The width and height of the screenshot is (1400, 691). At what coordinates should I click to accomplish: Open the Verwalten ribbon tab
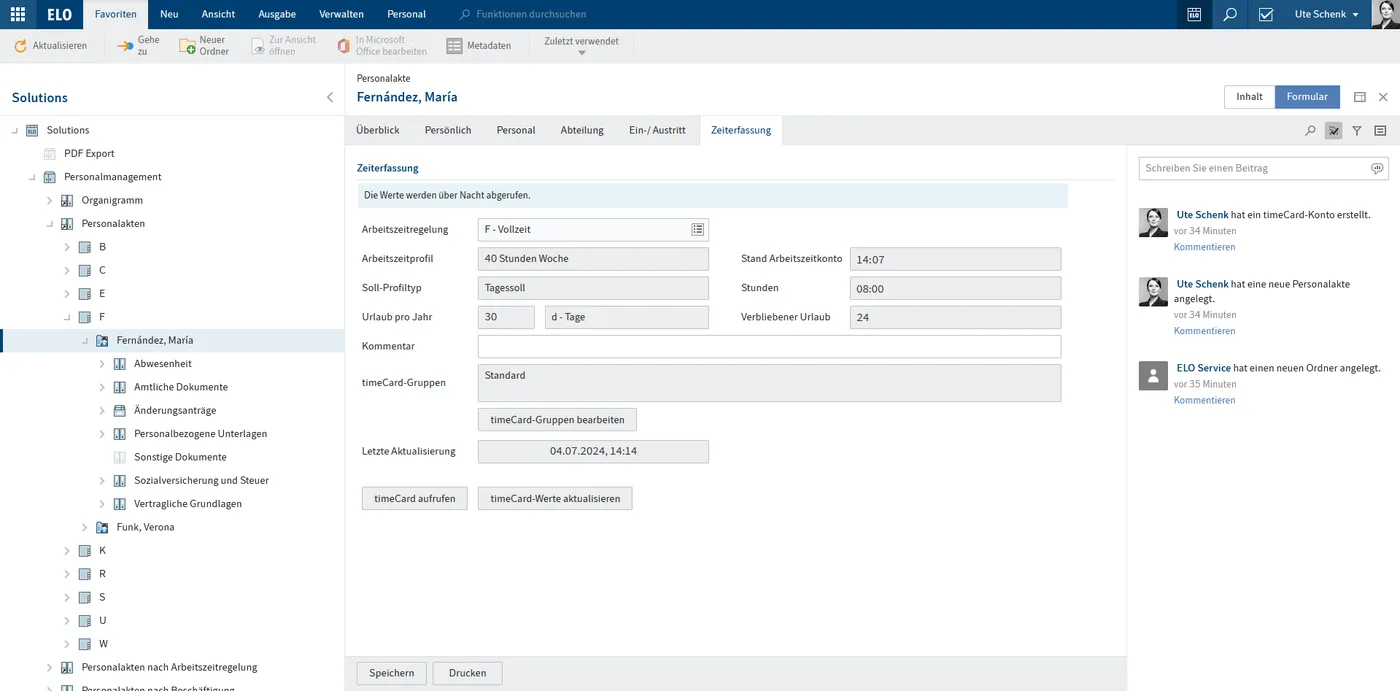click(x=341, y=14)
